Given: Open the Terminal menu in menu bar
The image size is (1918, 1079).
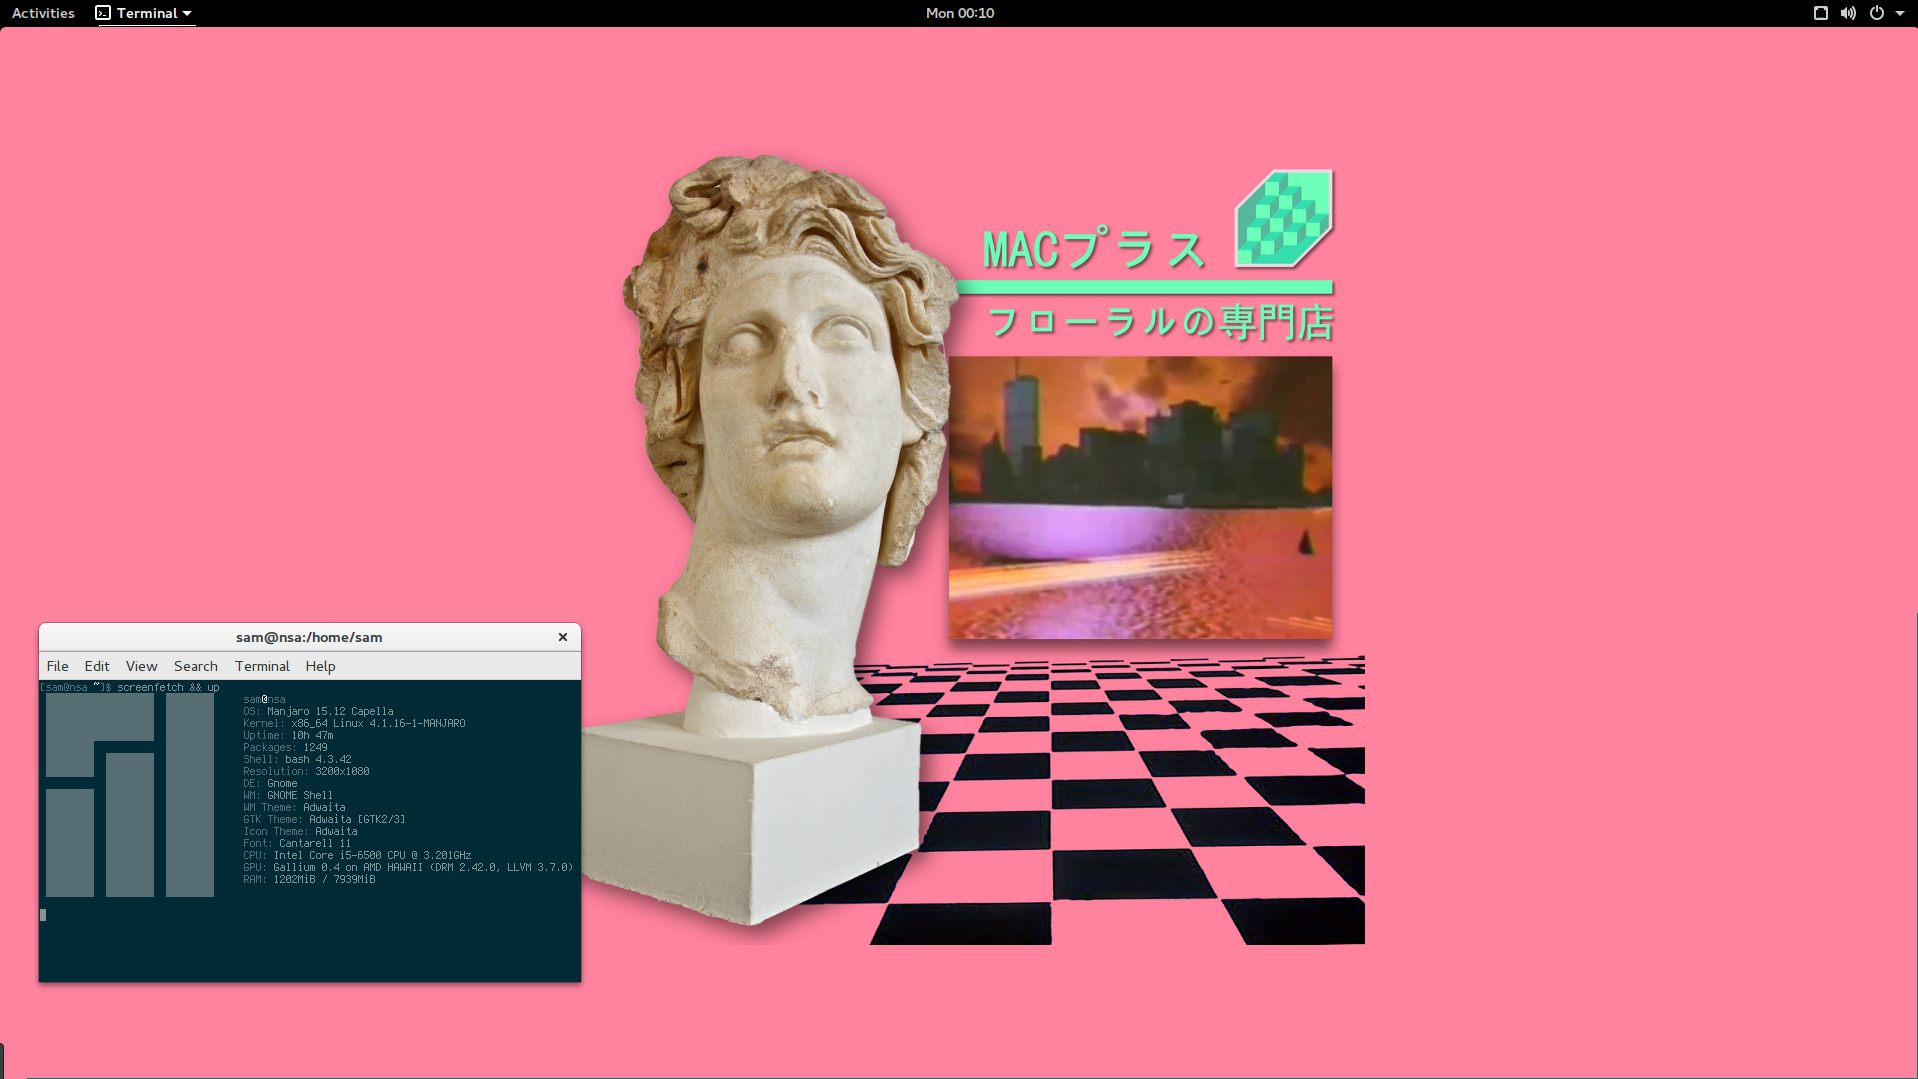Looking at the screenshot, I should pos(262,666).
